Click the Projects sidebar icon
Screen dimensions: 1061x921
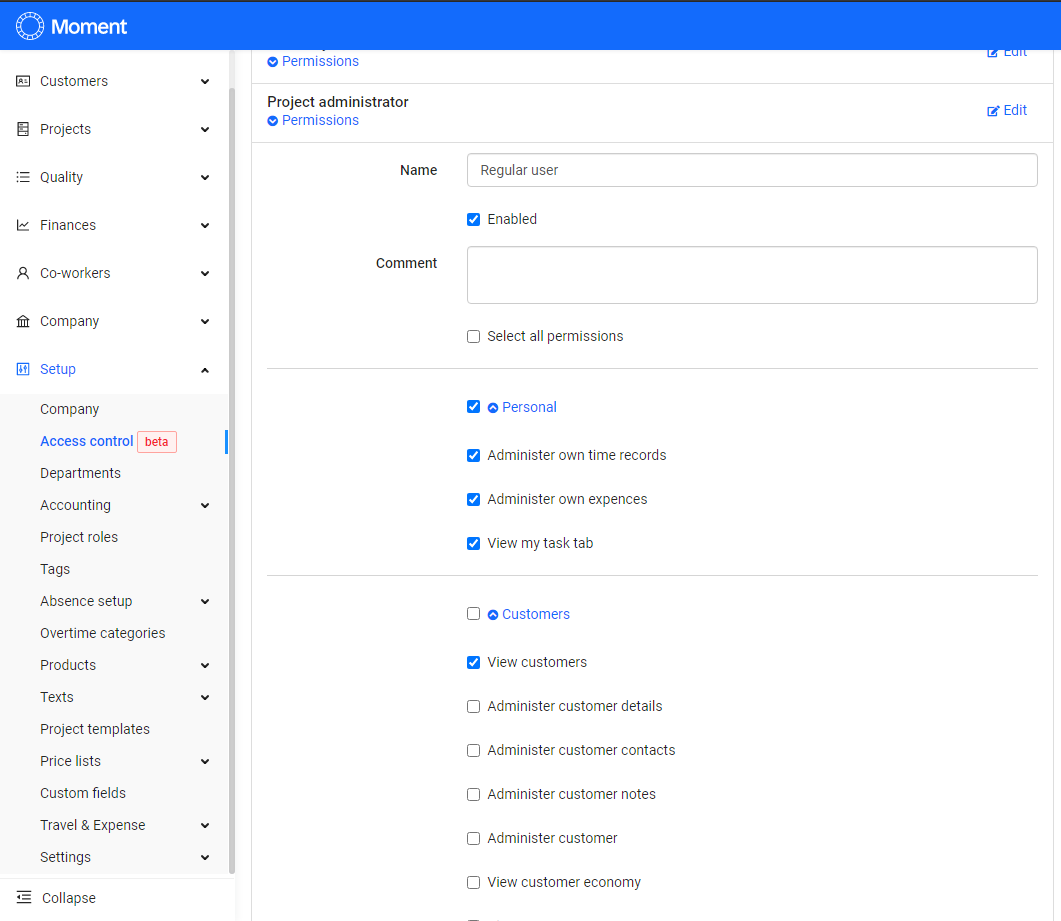point(23,129)
